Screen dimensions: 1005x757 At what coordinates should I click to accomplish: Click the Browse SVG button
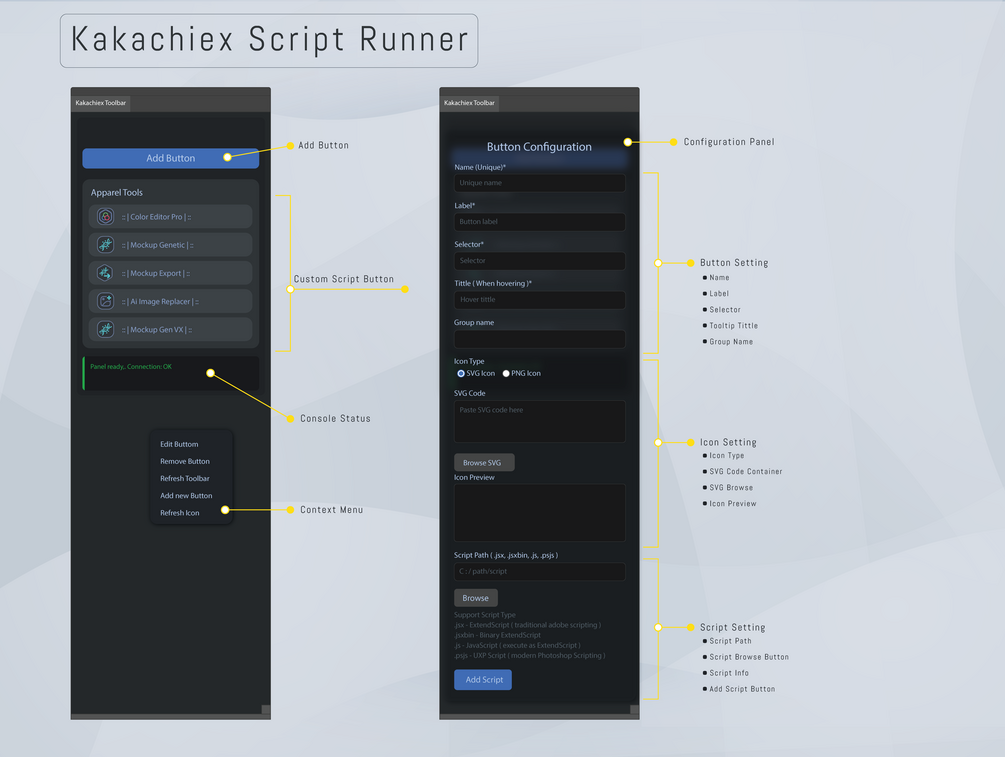point(484,463)
